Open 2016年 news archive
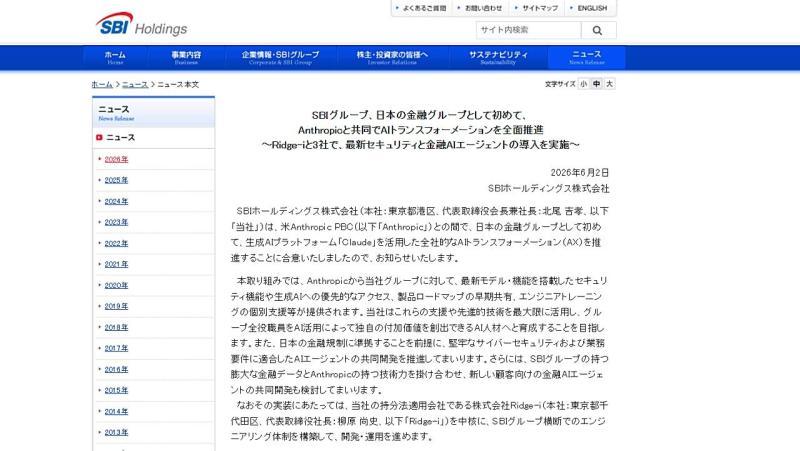The image size is (800, 451). pos(116,370)
